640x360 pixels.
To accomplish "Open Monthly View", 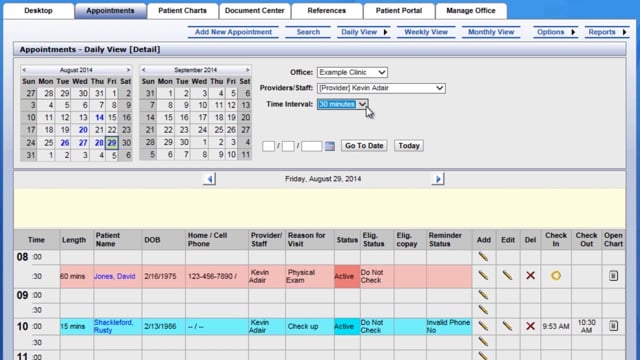I will (x=491, y=32).
